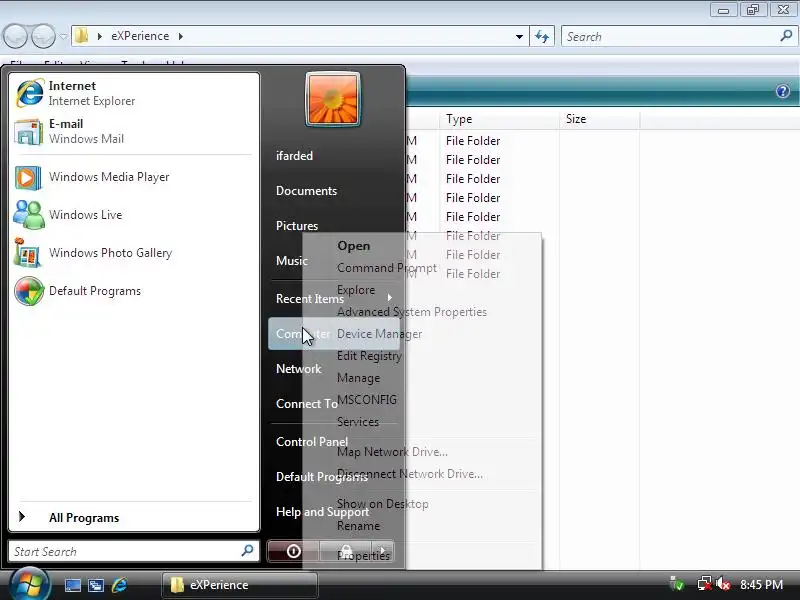800x600 pixels.
Task: Open Windows Photo Gallery
Action: pyautogui.click(x=134, y=253)
